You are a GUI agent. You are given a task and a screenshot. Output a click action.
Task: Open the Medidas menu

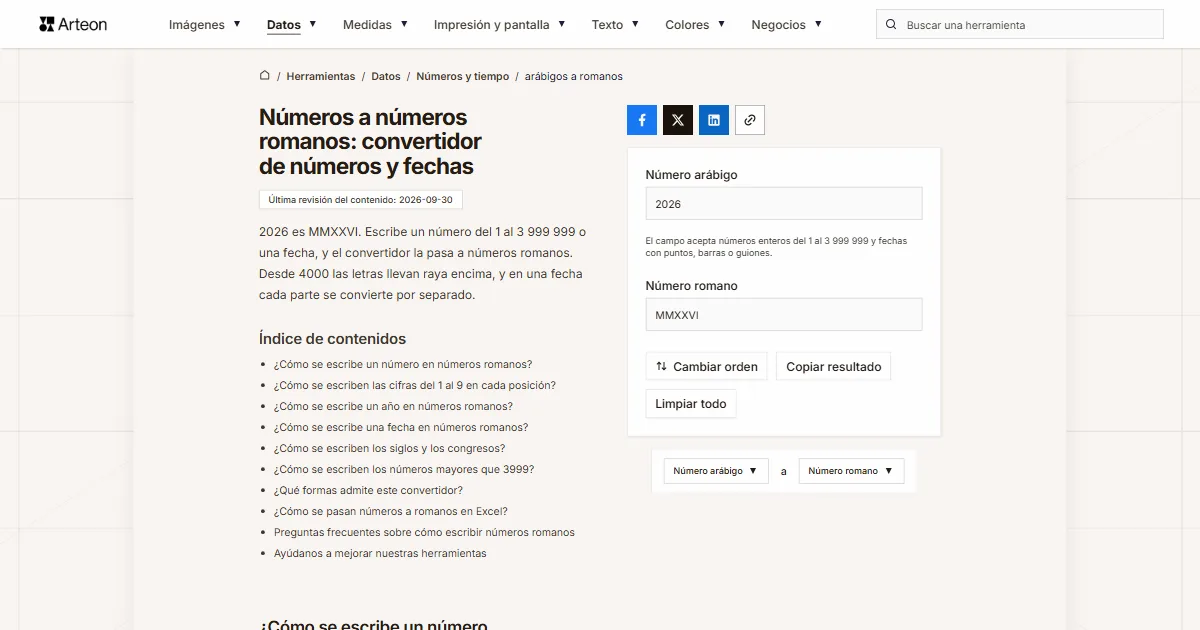tap(375, 25)
